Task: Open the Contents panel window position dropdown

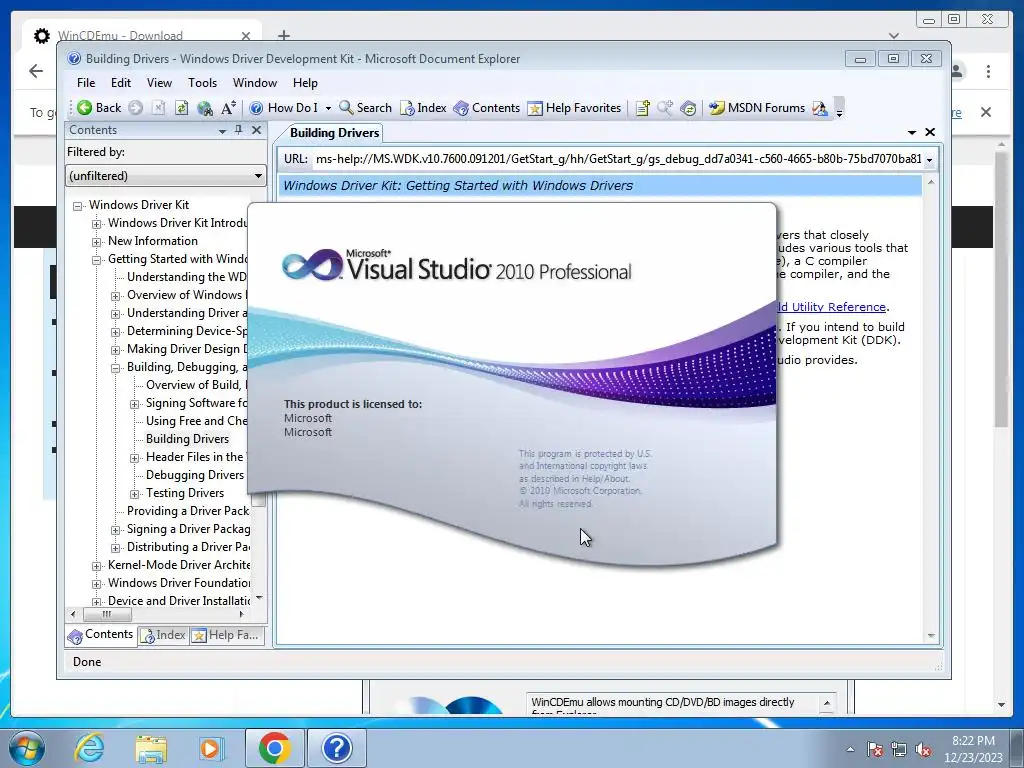Action: pyautogui.click(x=222, y=131)
